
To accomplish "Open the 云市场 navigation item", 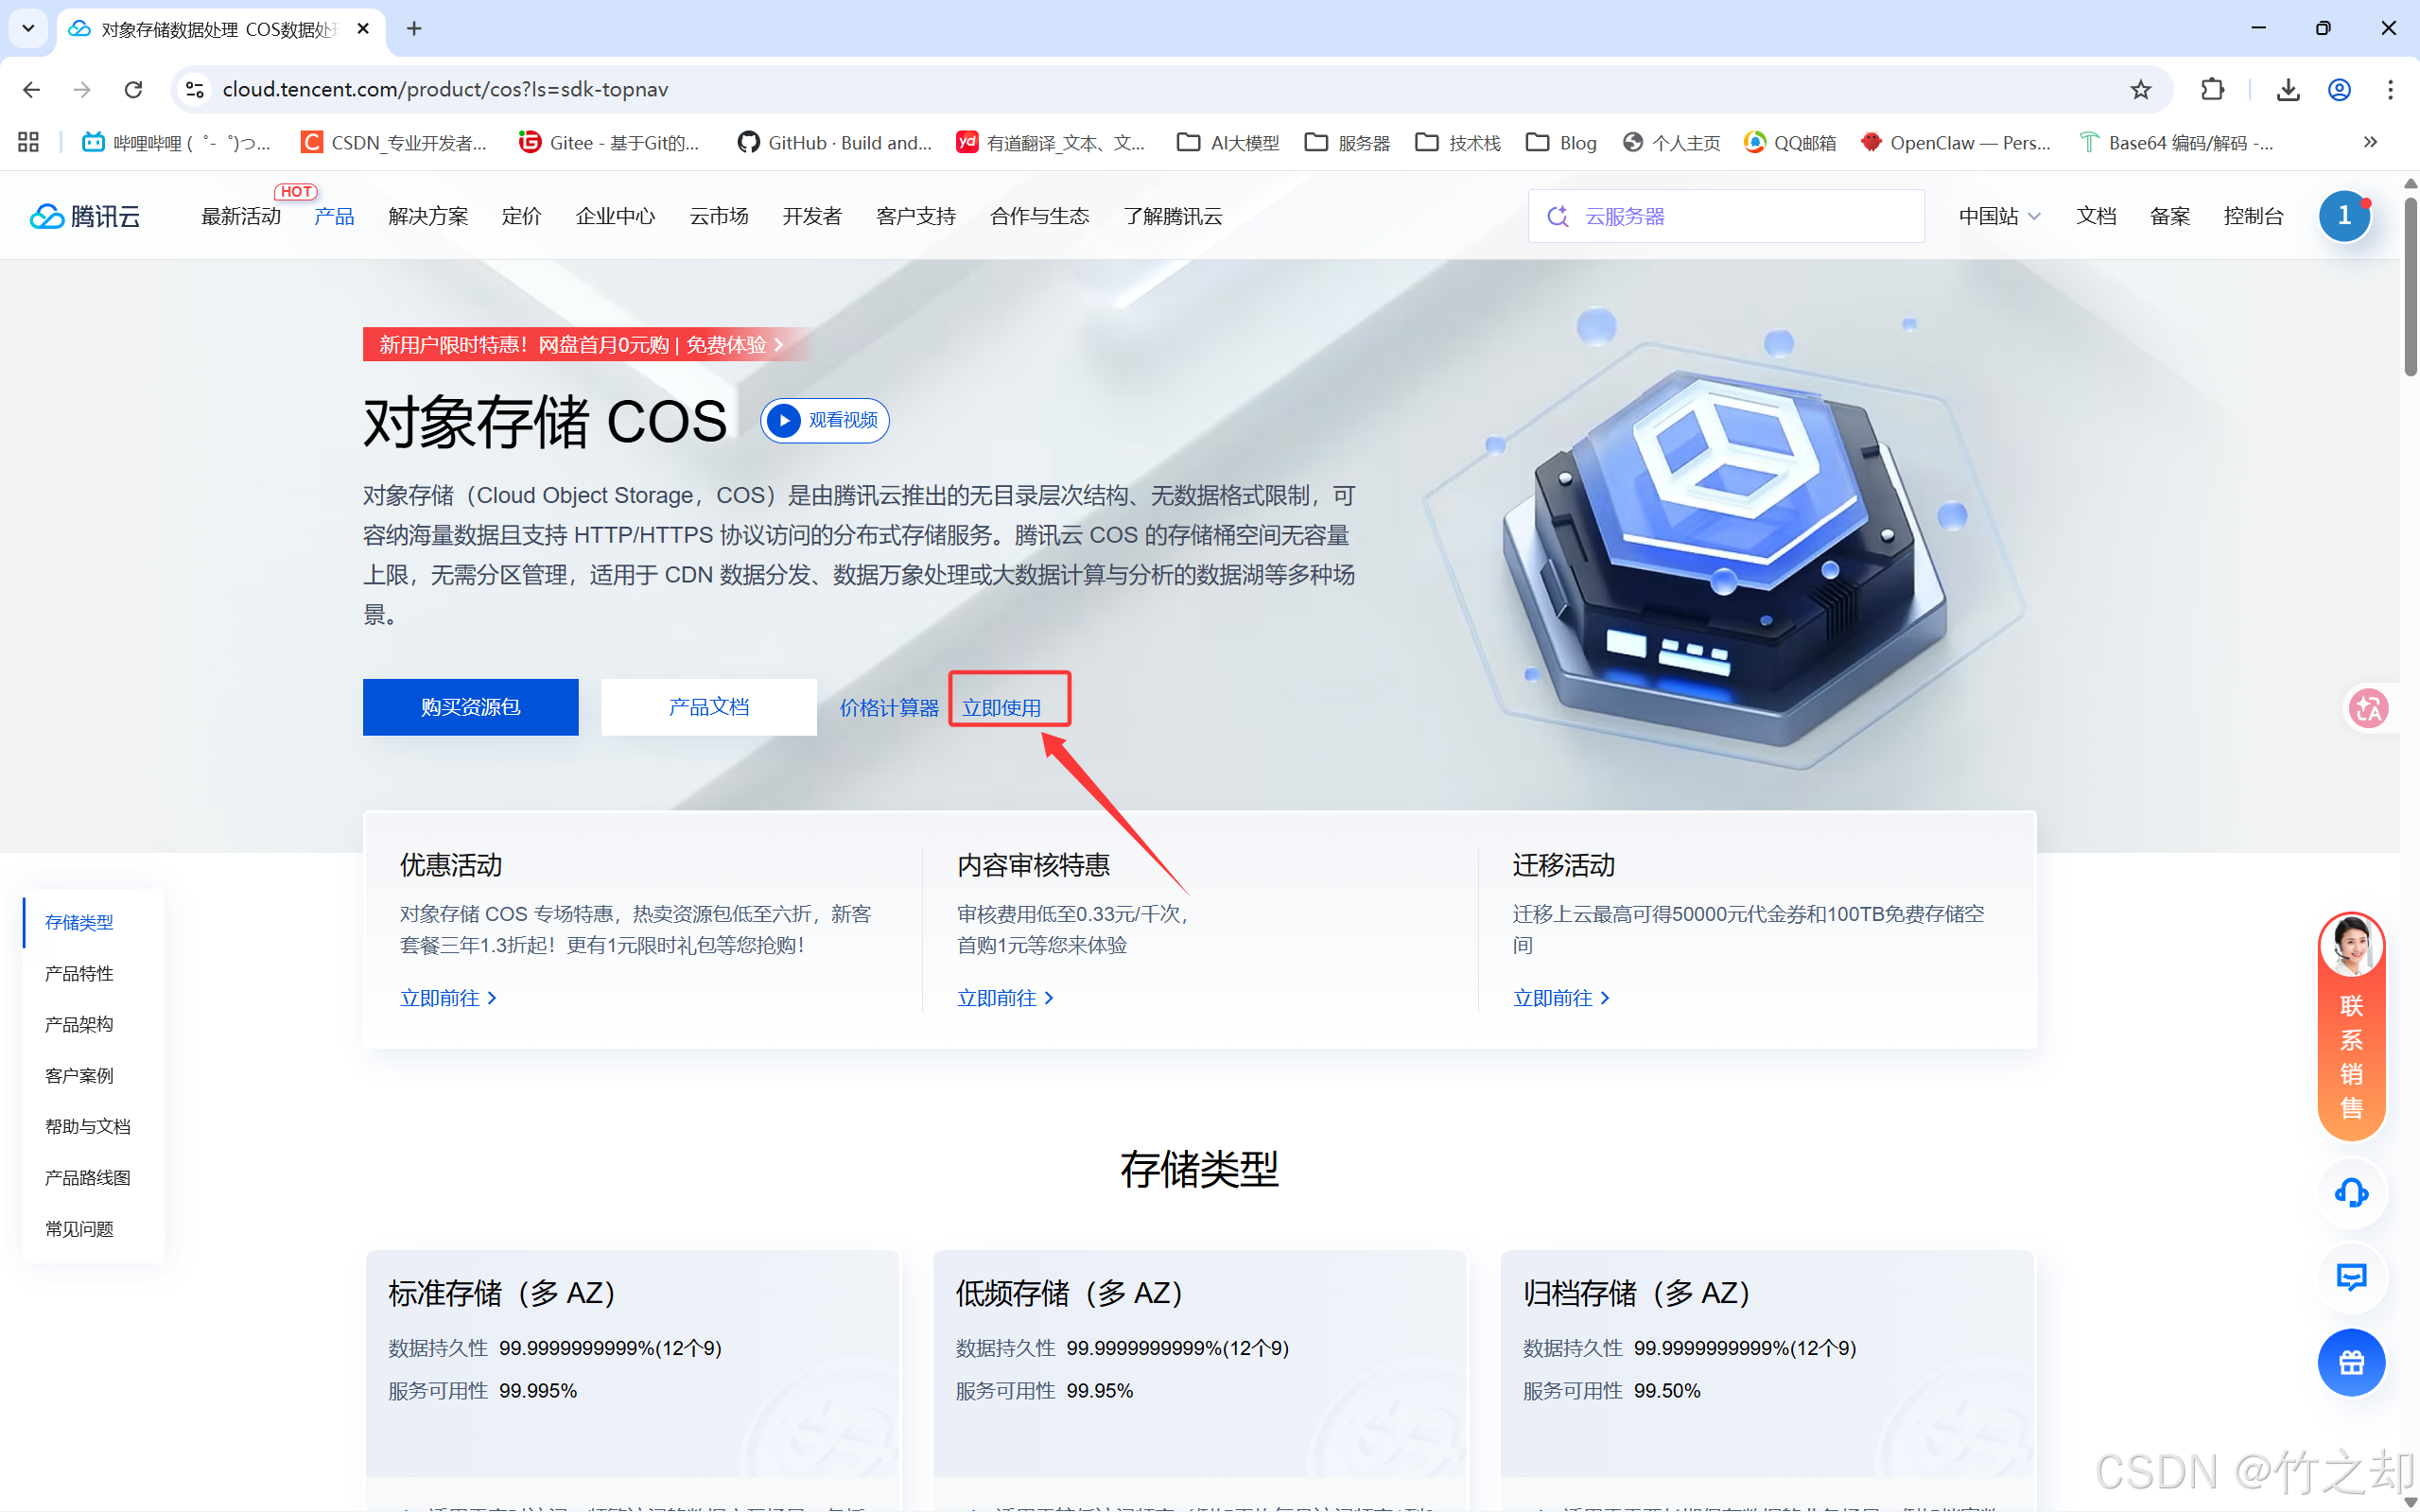I will tap(719, 216).
